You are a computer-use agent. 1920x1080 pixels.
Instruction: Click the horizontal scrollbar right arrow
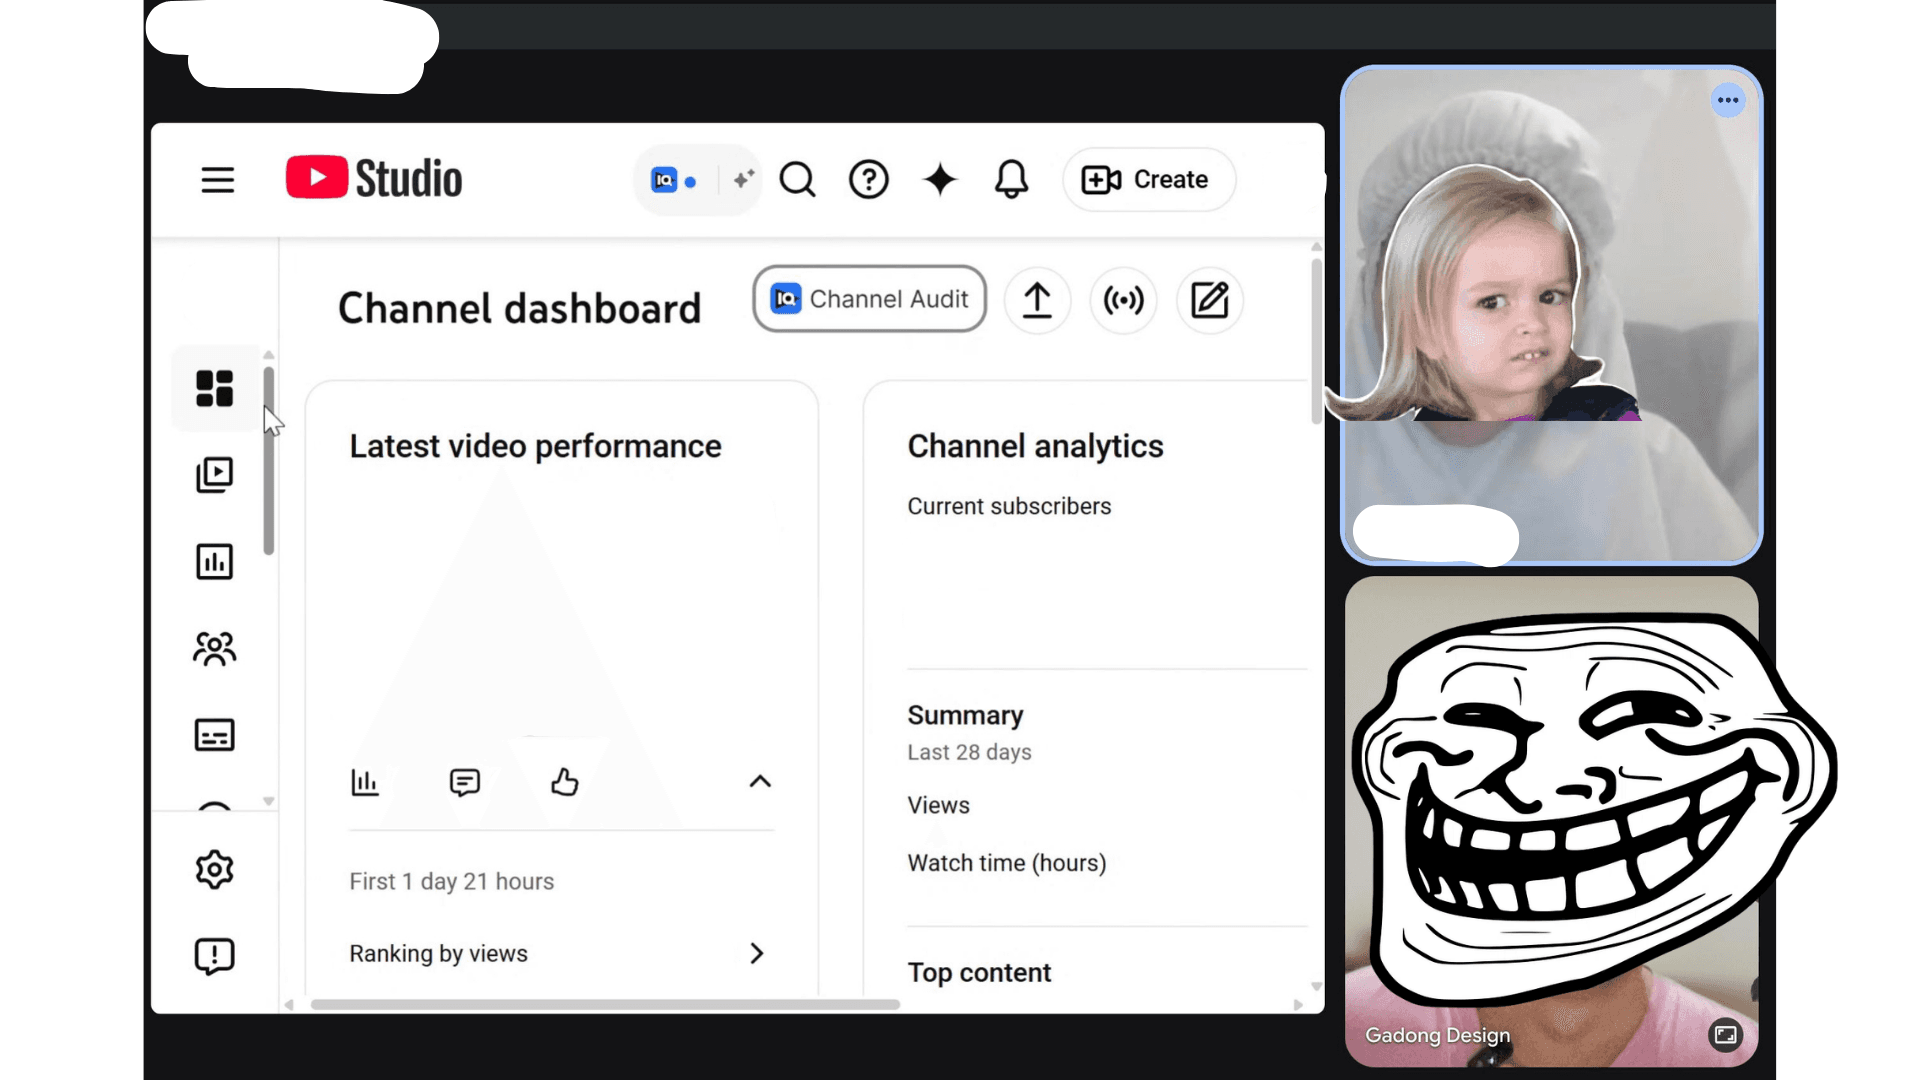(x=1298, y=1004)
